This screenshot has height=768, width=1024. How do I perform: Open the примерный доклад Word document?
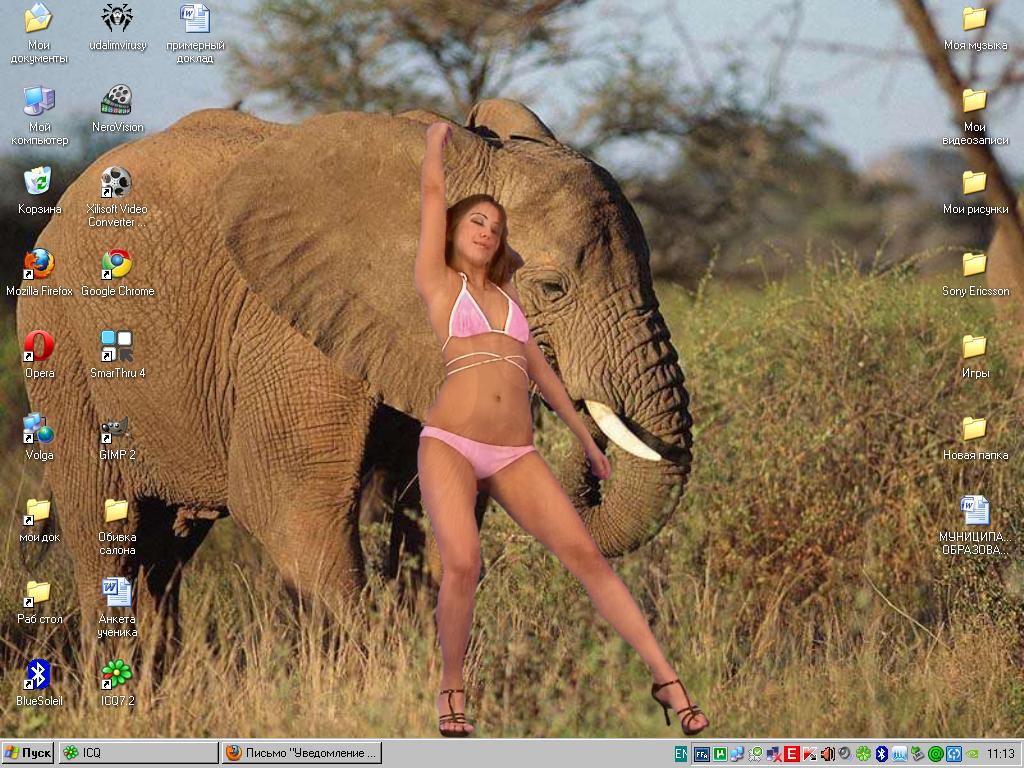pyautogui.click(x=195, y=19)
